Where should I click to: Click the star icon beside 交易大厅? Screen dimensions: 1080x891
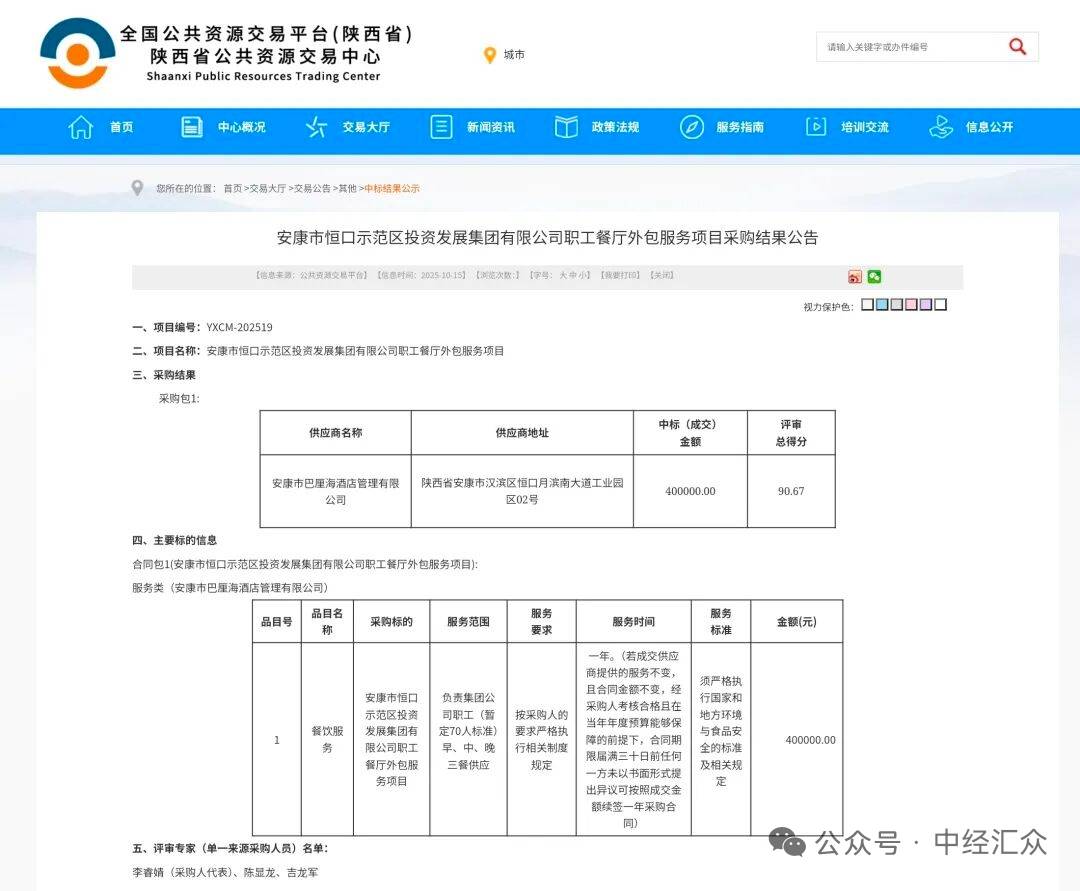(x=316, y=127)
